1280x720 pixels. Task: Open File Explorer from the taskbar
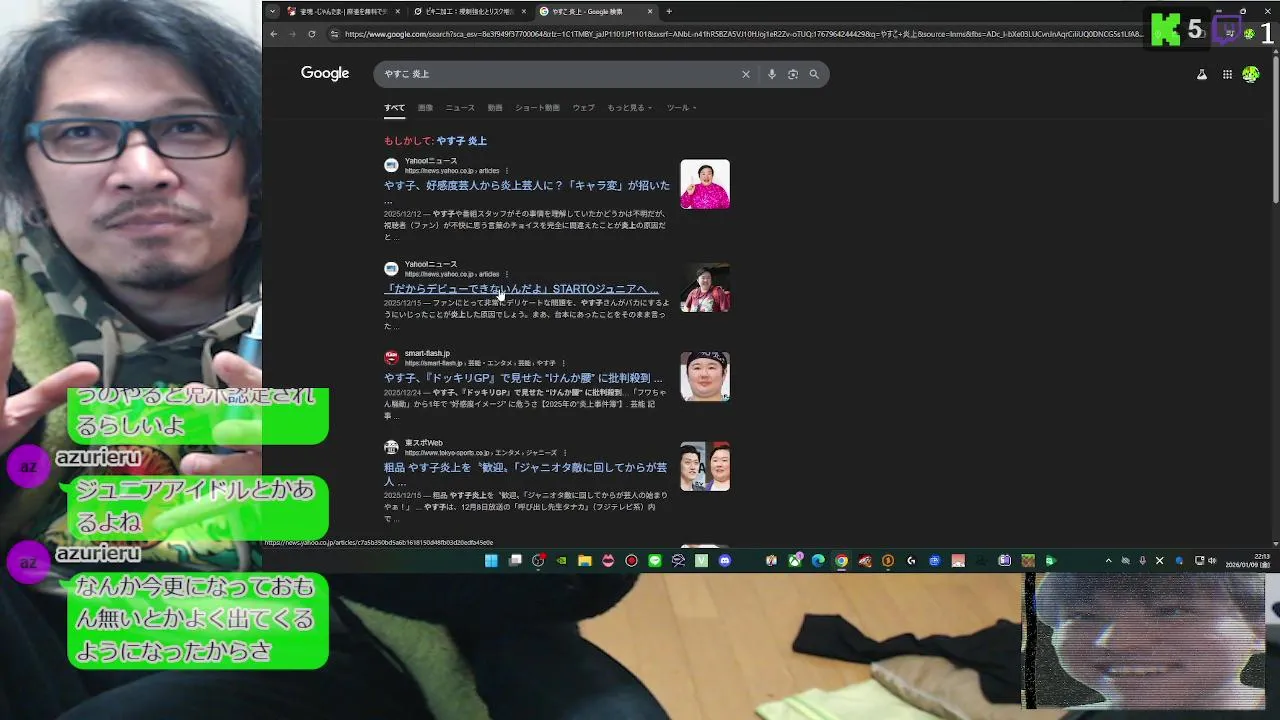584,561
